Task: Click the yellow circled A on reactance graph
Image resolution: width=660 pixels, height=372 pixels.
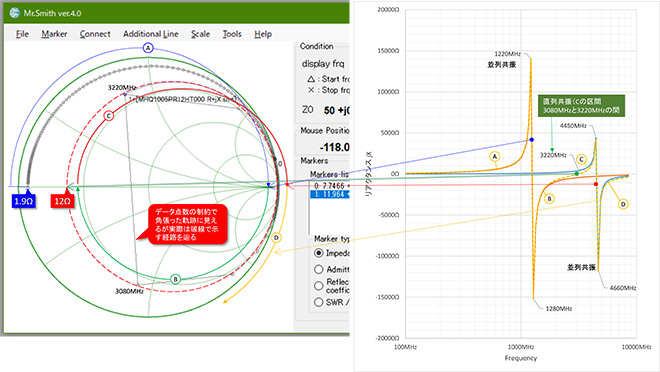Action: [495, 157]
